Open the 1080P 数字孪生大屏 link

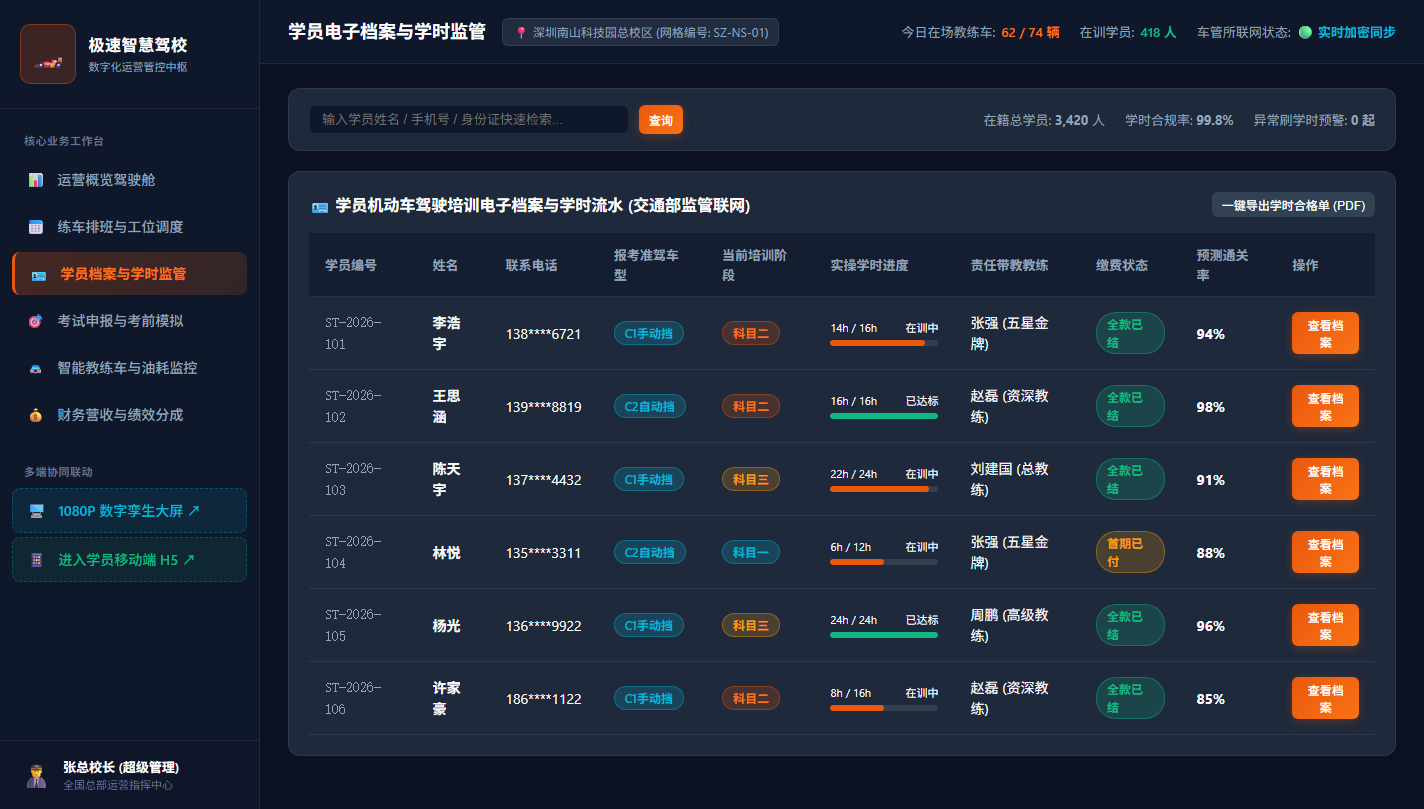[x=129, y=510]
